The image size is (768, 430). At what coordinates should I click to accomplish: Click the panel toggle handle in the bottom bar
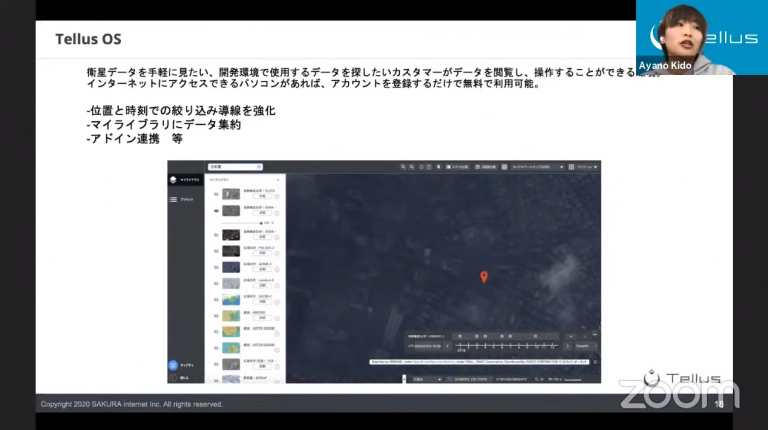(404, 379)
